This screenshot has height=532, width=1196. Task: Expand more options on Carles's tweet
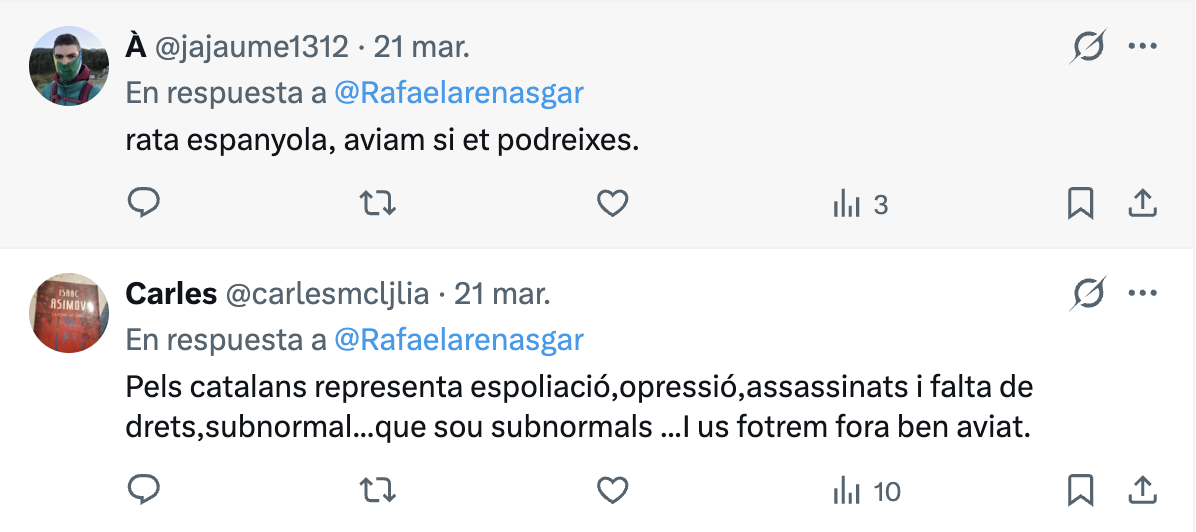click(1143, 294)
